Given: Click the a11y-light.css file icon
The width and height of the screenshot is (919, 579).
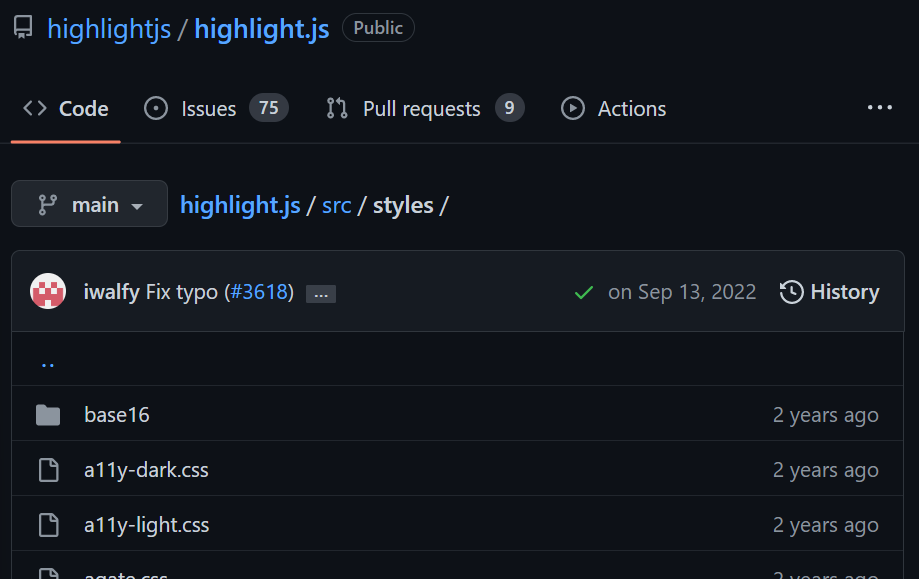Looking at the screenshot, I should coord(49,525).
